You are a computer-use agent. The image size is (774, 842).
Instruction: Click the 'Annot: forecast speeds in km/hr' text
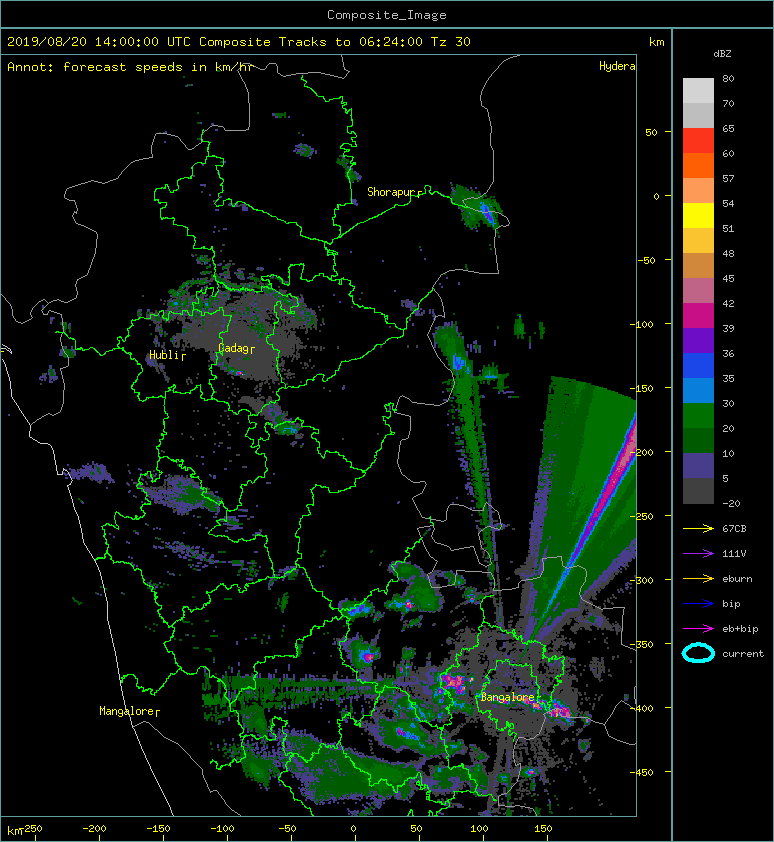[x=131, y=67]
